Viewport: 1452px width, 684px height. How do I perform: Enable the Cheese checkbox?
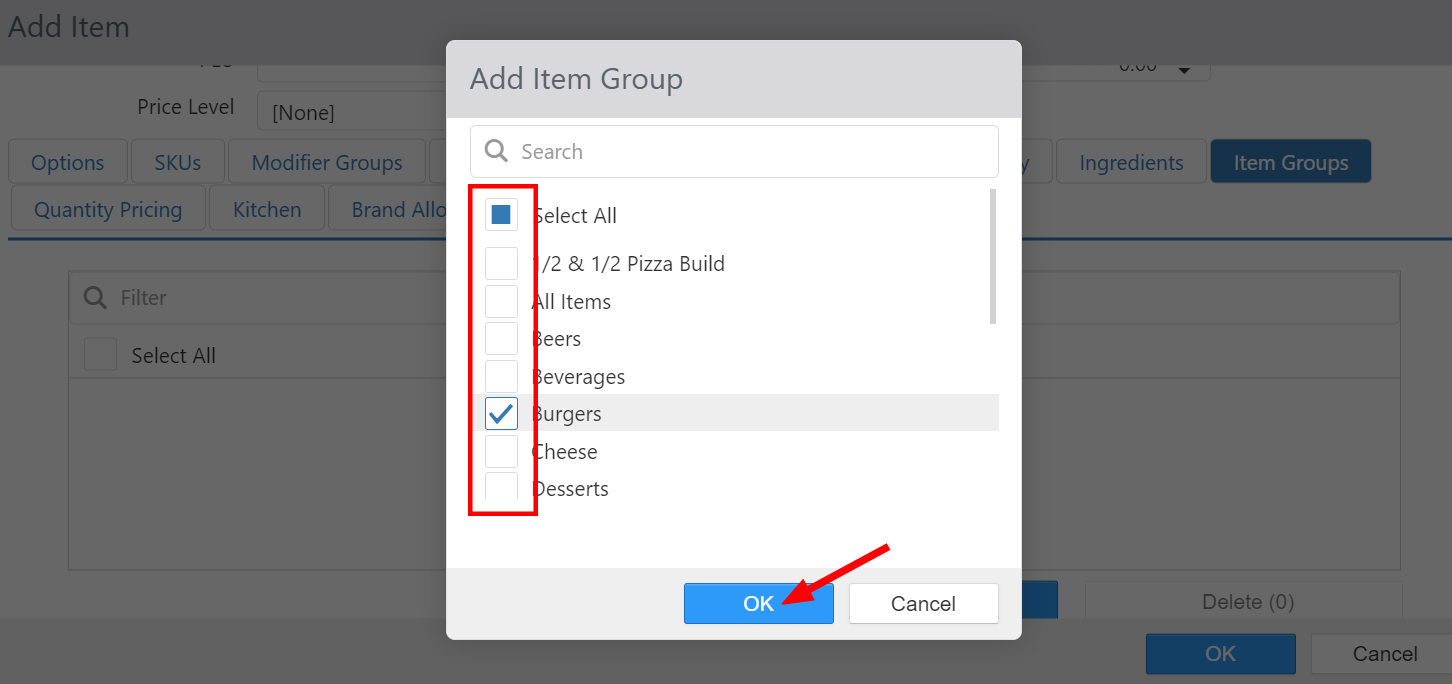[501, 451]
